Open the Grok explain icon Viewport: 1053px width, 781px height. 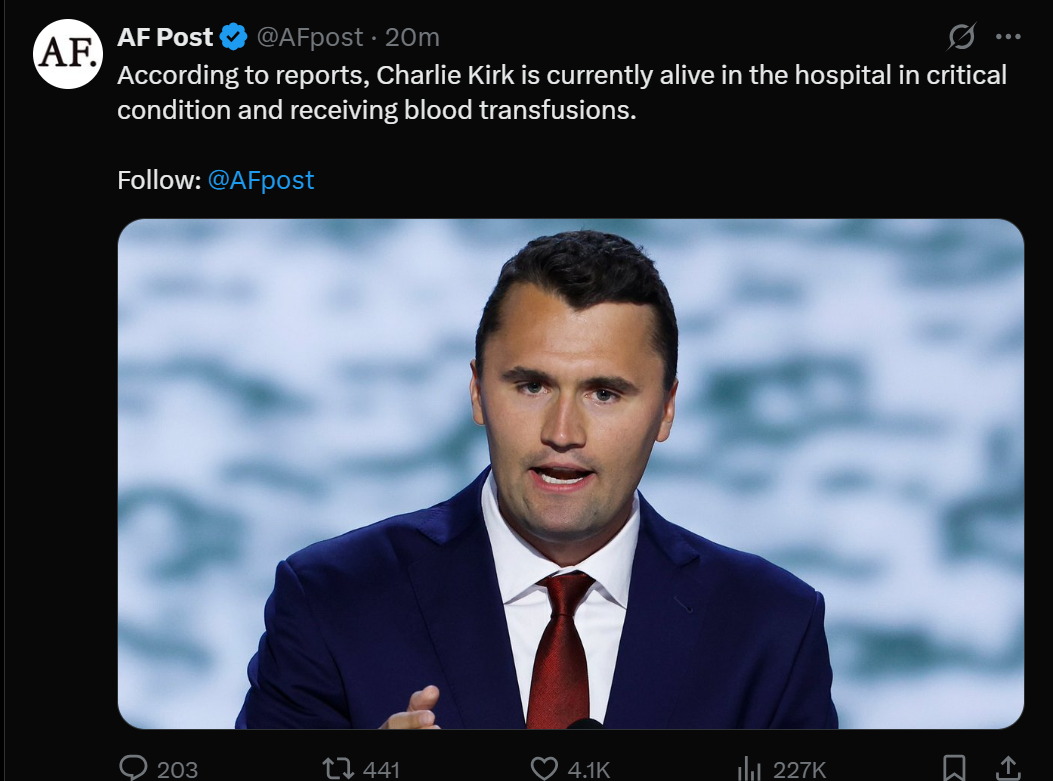pos(961,38)
